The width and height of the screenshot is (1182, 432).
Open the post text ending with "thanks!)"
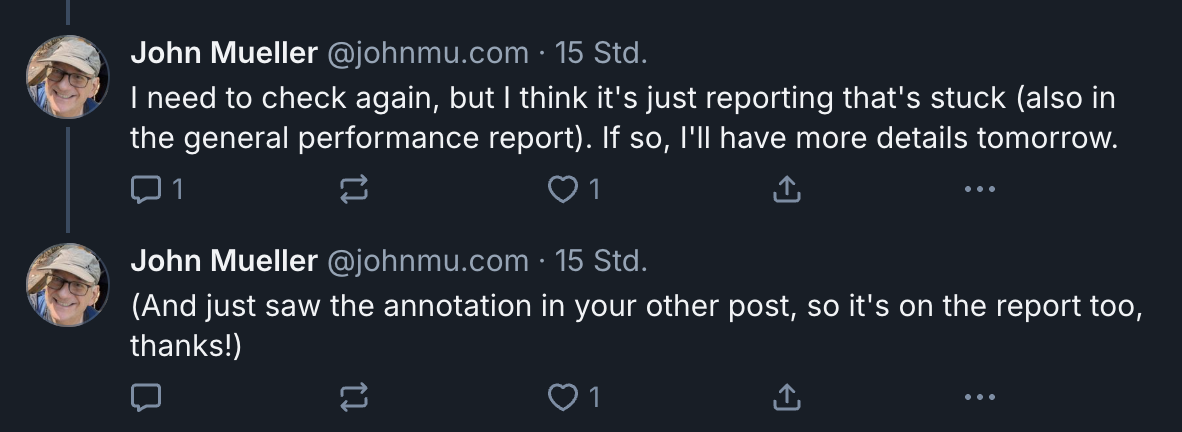620,327
